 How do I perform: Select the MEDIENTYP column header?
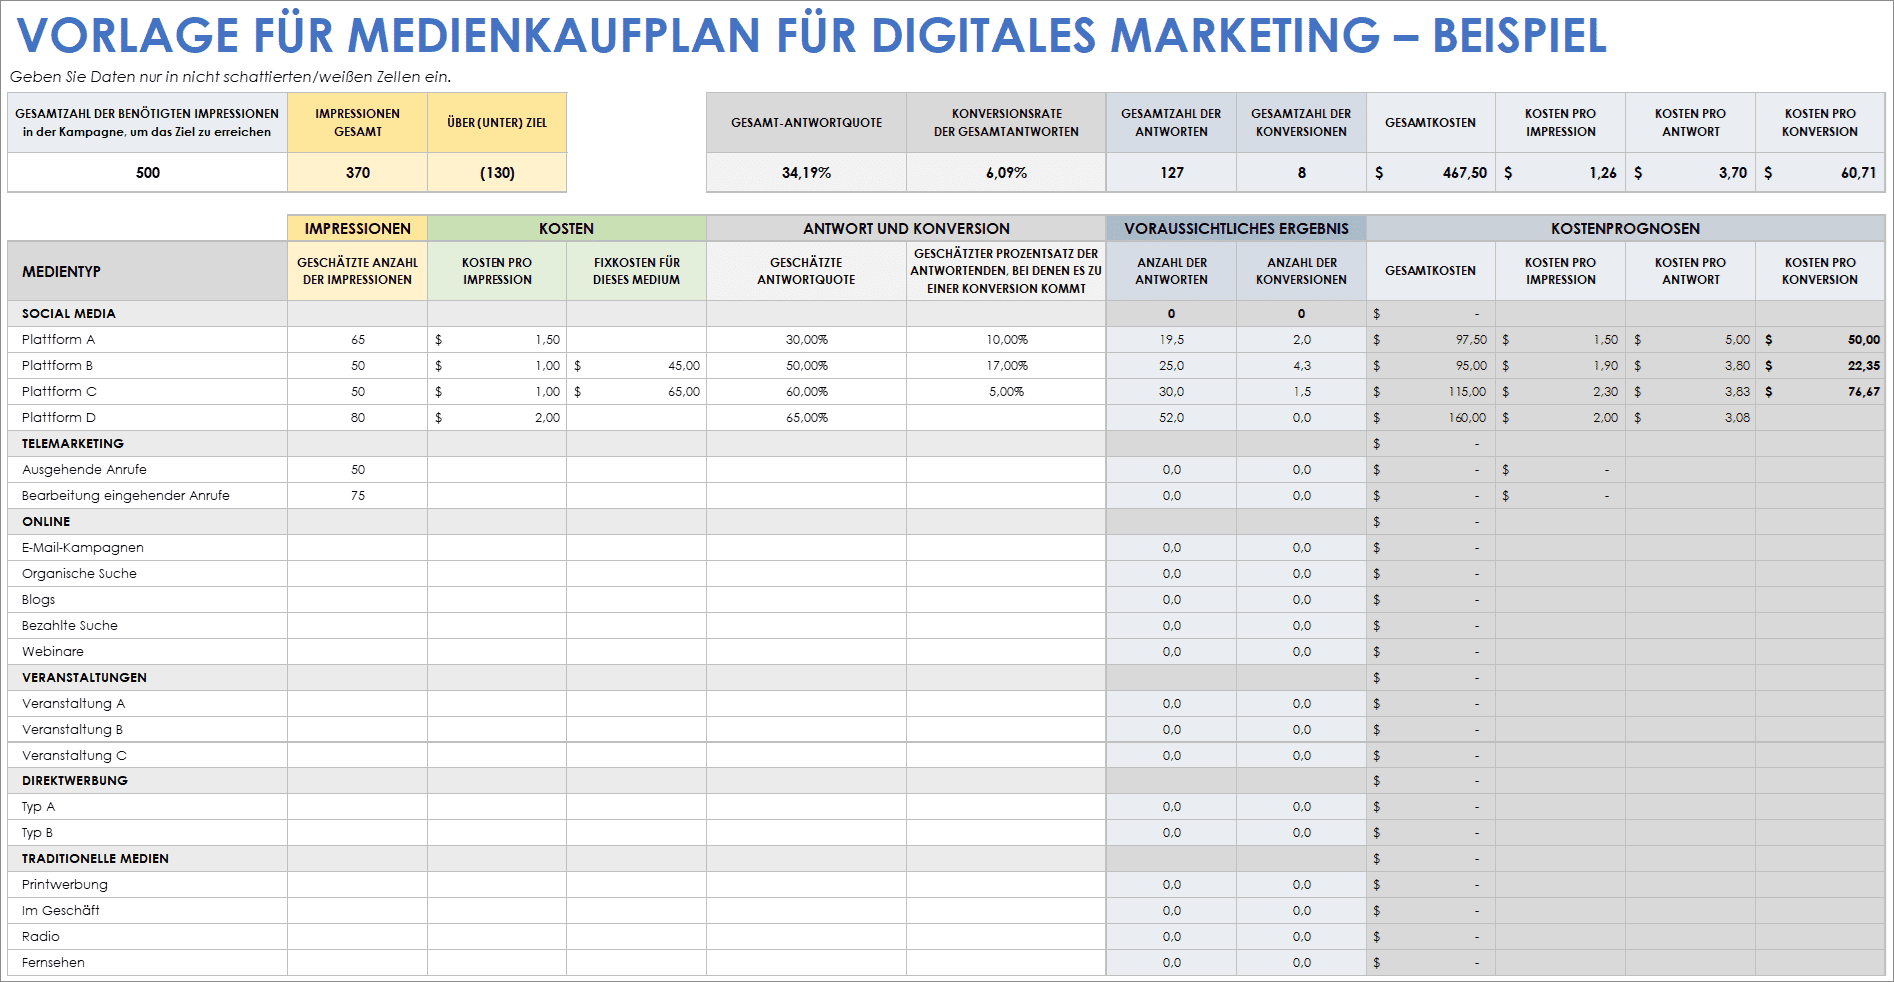[147, 271]
